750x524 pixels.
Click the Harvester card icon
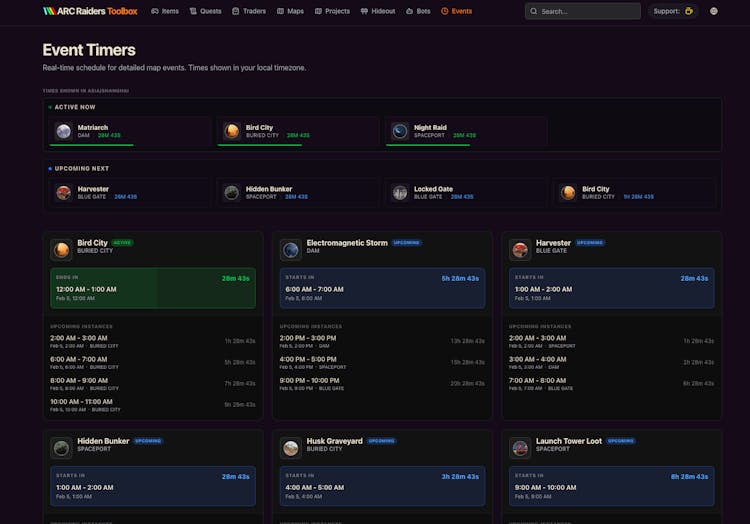pyautogui.click(x=520, y=249)
